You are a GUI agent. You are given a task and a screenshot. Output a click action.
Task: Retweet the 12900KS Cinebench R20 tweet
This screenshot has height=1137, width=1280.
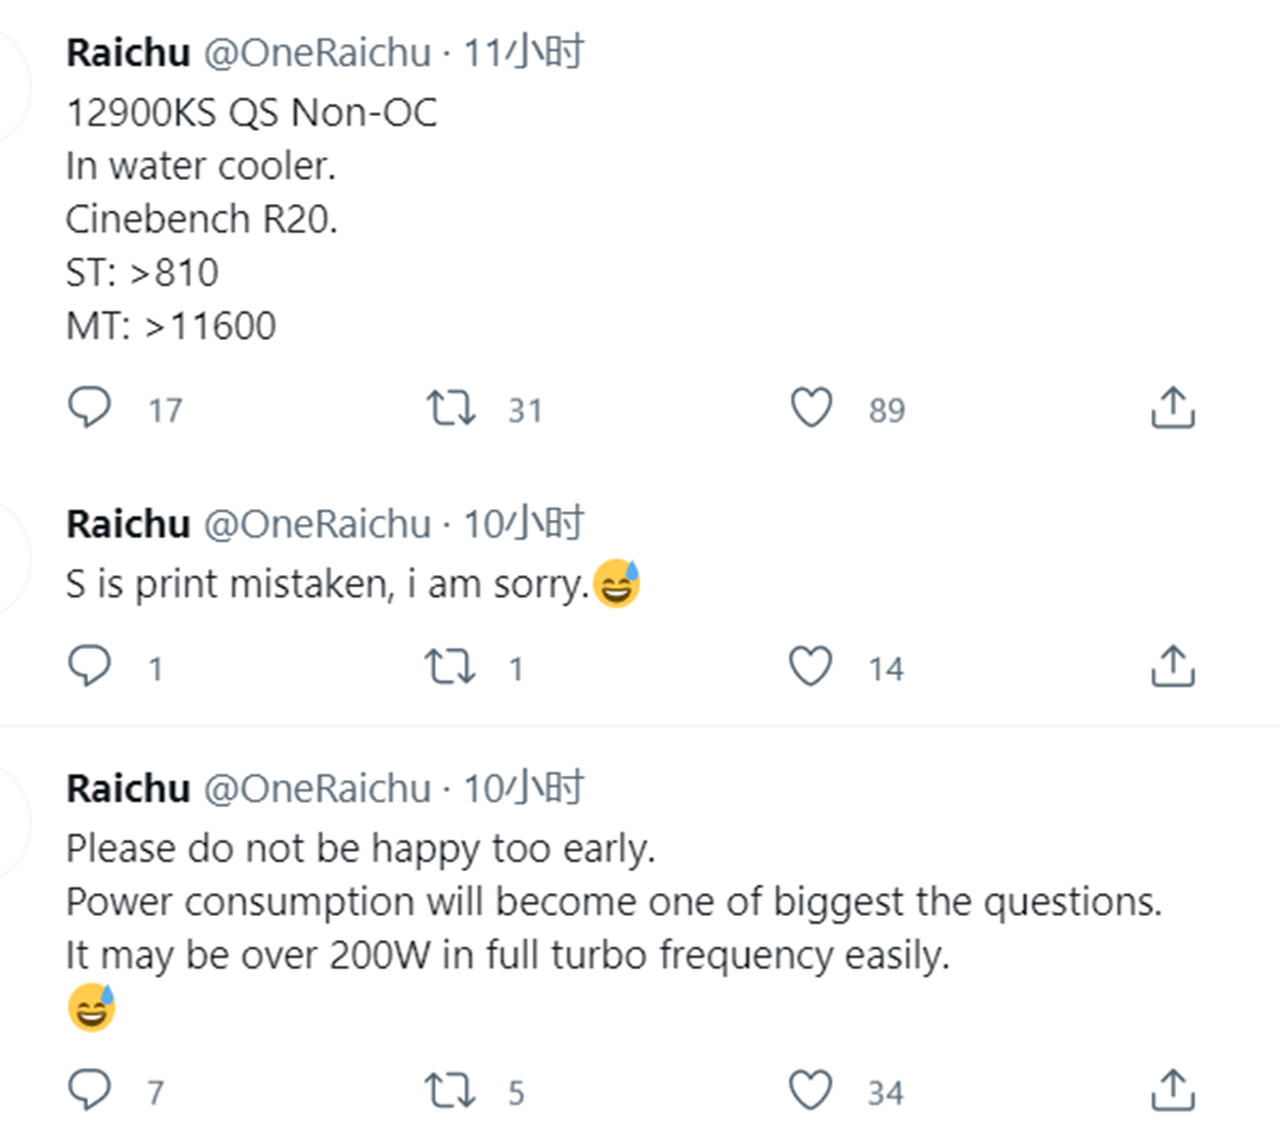451,408
